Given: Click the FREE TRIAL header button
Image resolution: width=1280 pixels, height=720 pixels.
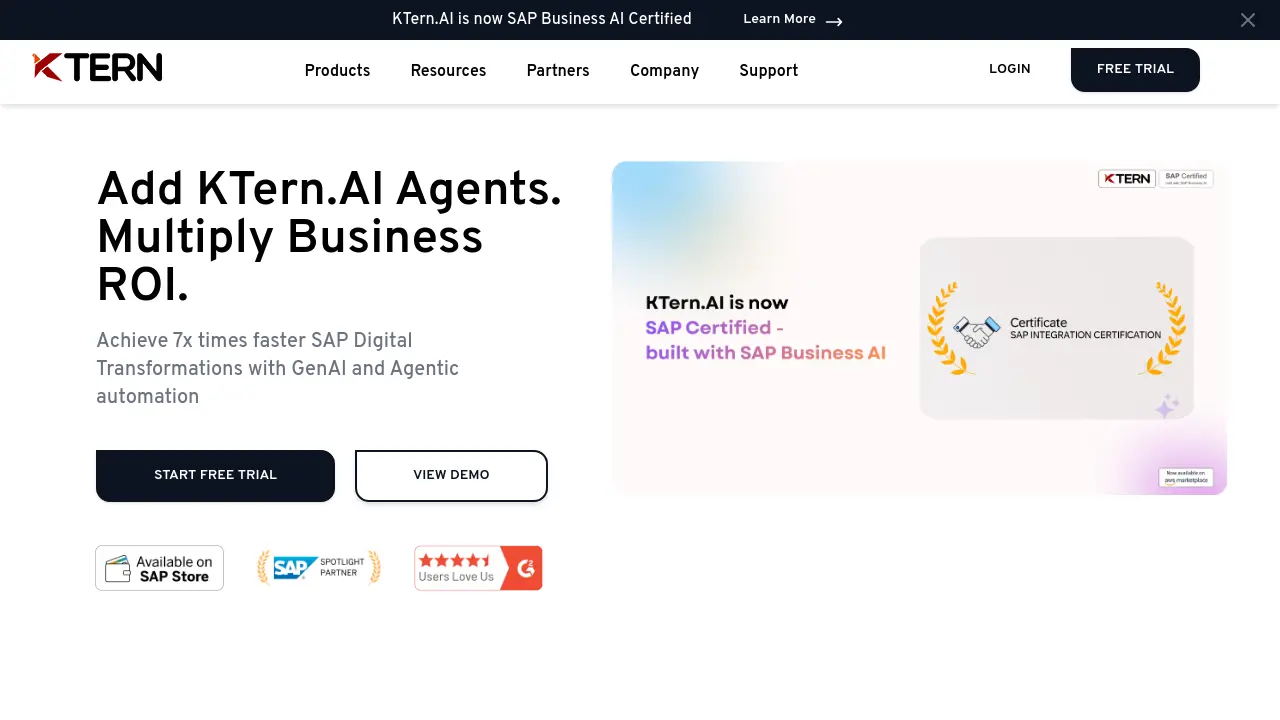Looking at the screenshot, I should [x=1135, y=69].
